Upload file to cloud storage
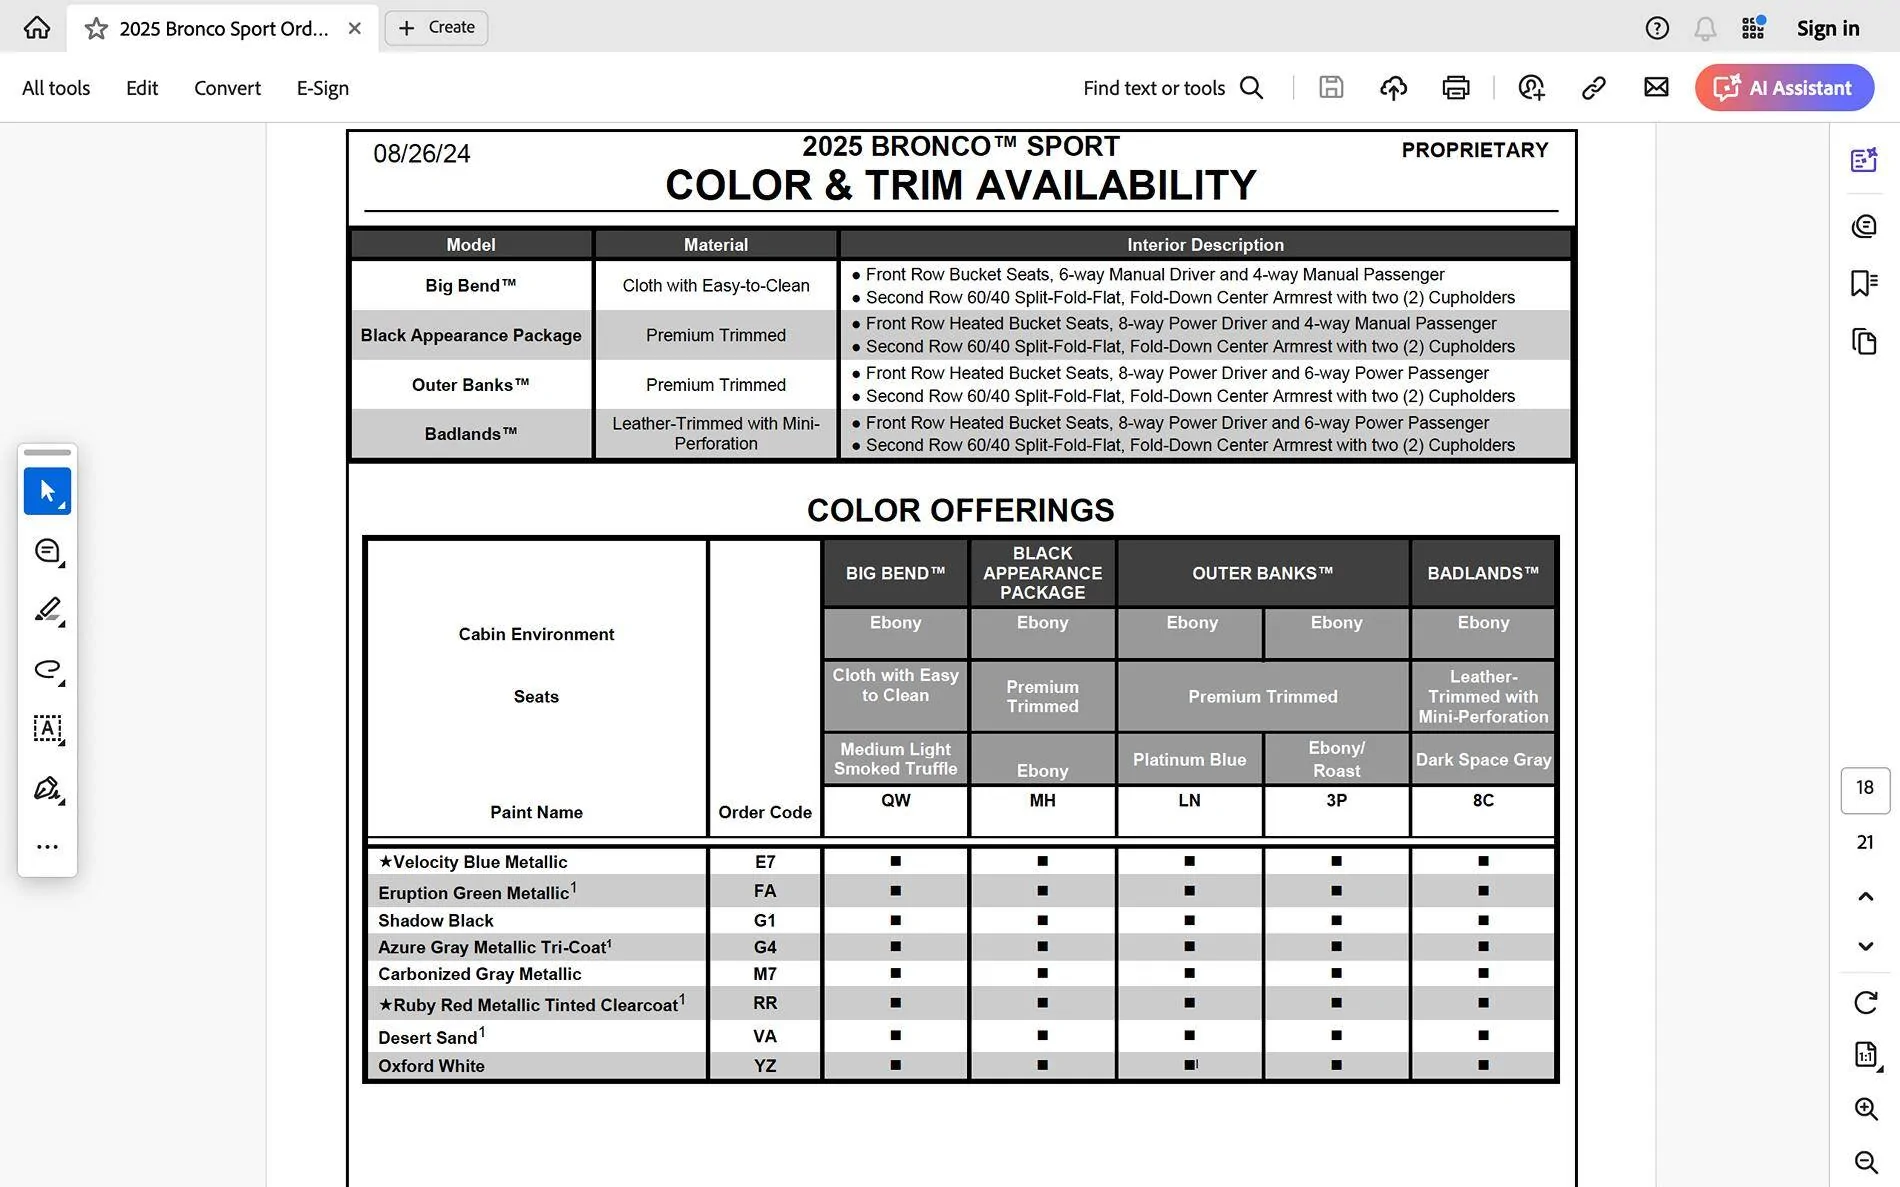 point(1393,88)
